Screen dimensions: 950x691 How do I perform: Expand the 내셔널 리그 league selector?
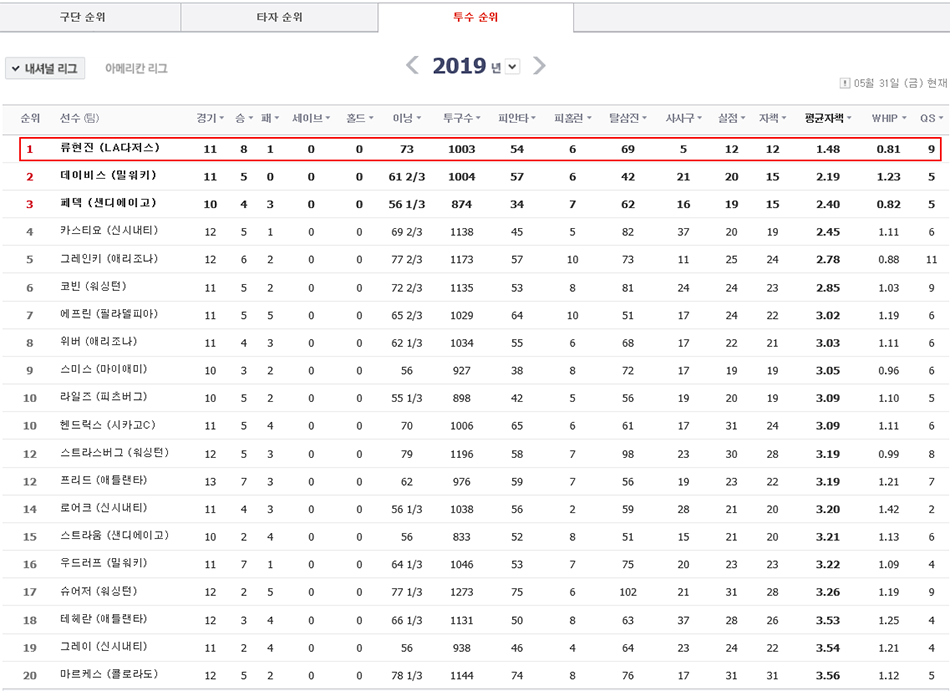pyautogui.click(x=45, y=68)
